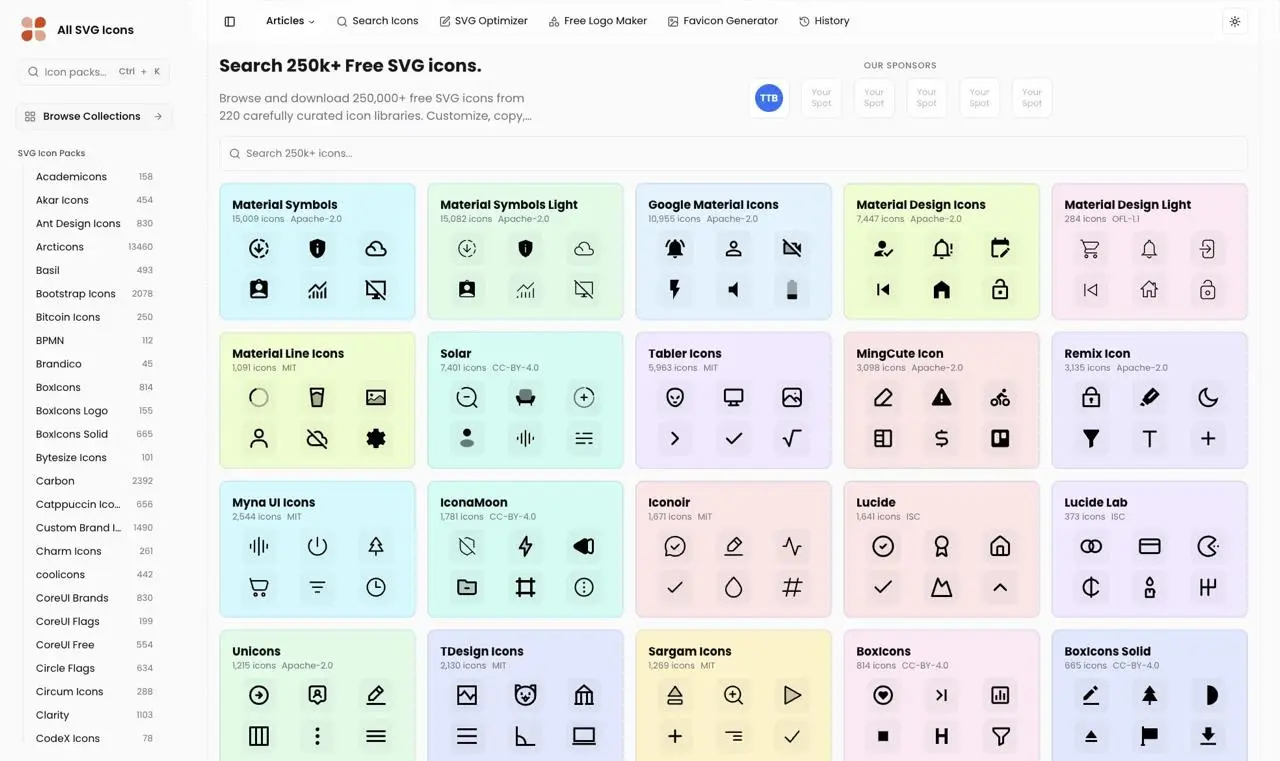The height and width of the screenshot is (761, 1280).
Task: Click Remix Icon moon icon
Action: [1208, 398]
